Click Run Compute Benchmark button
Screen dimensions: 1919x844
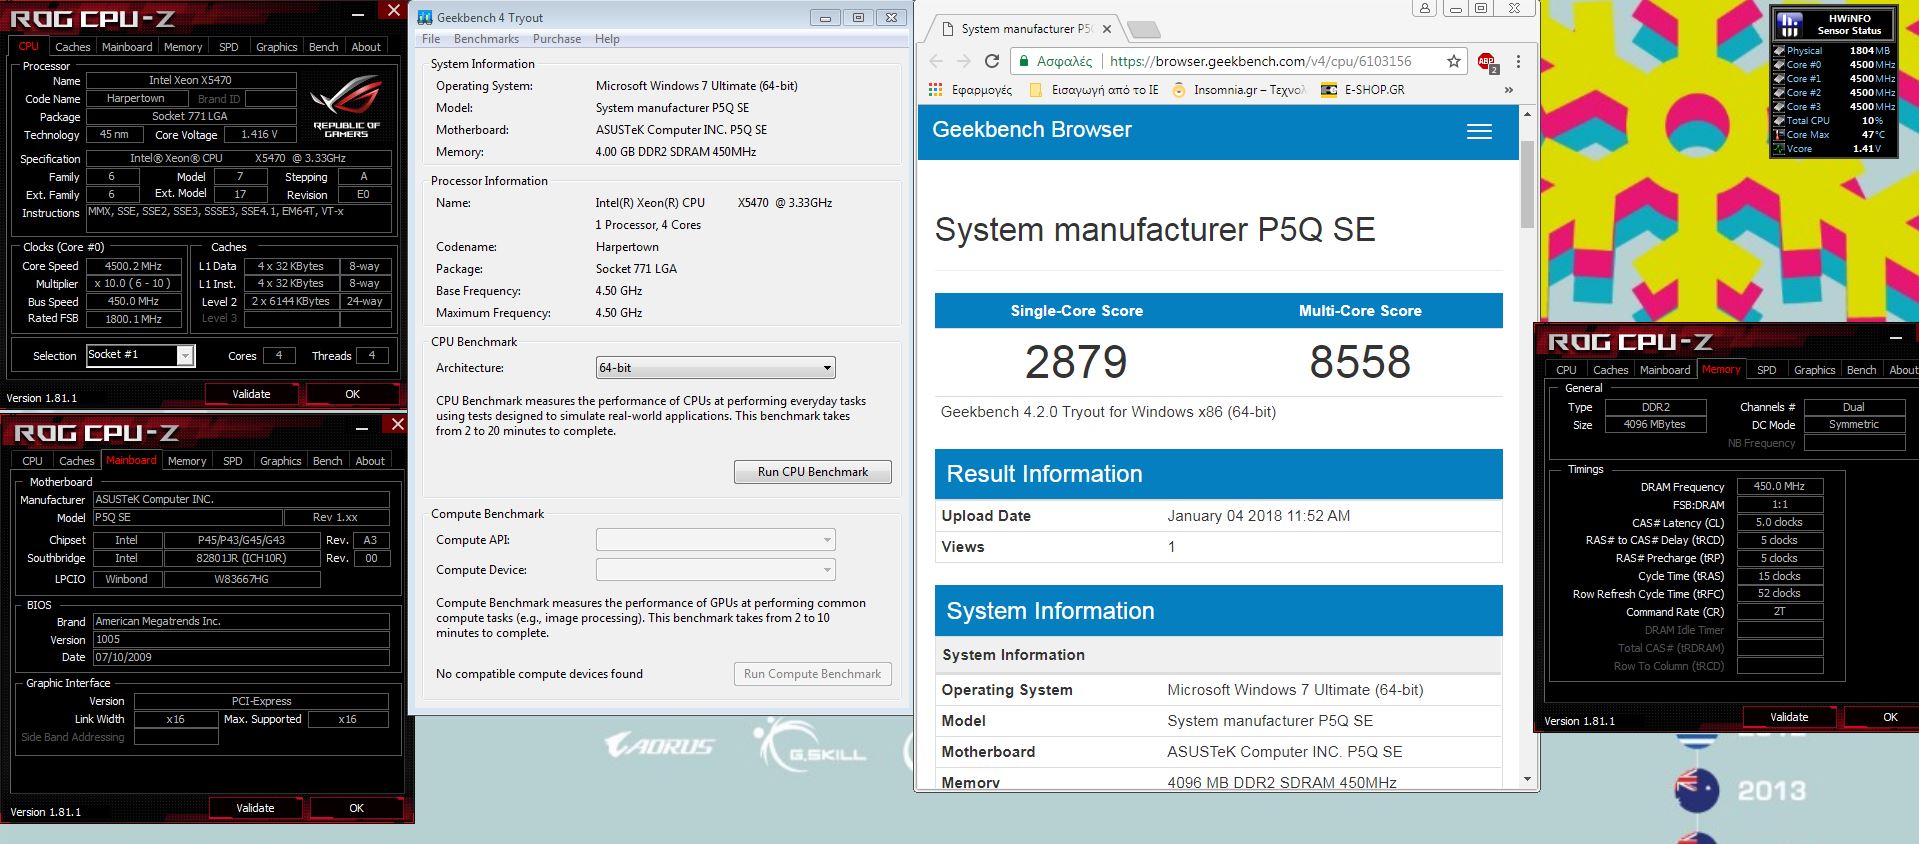[813, 674]
